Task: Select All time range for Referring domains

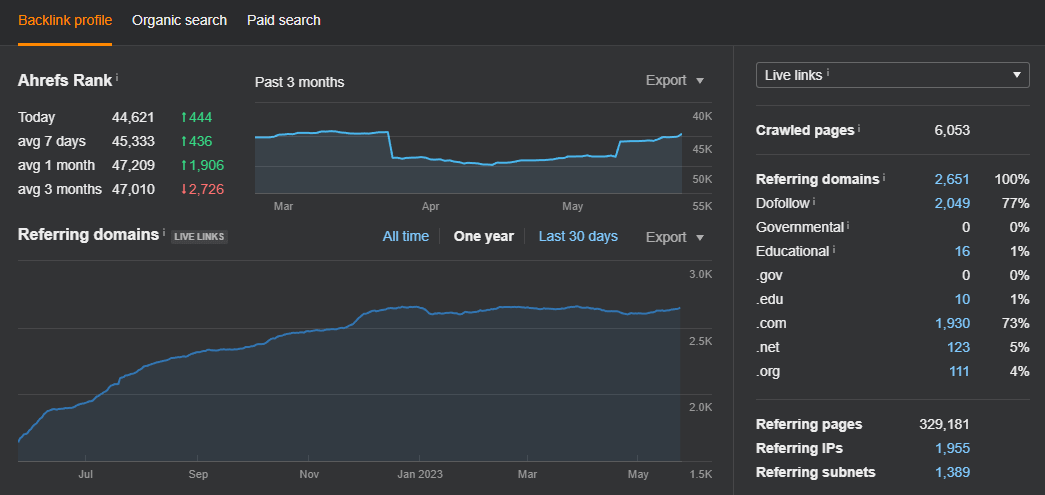Action: (406, 237)
